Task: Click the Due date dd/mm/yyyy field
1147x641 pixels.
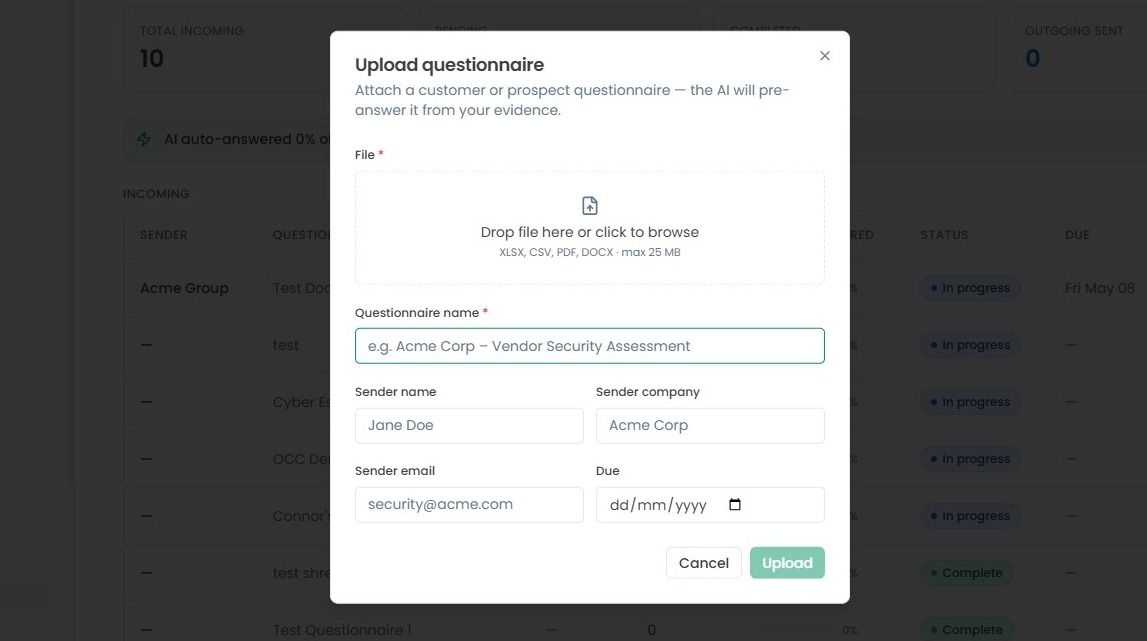Action: pos(710,504)
